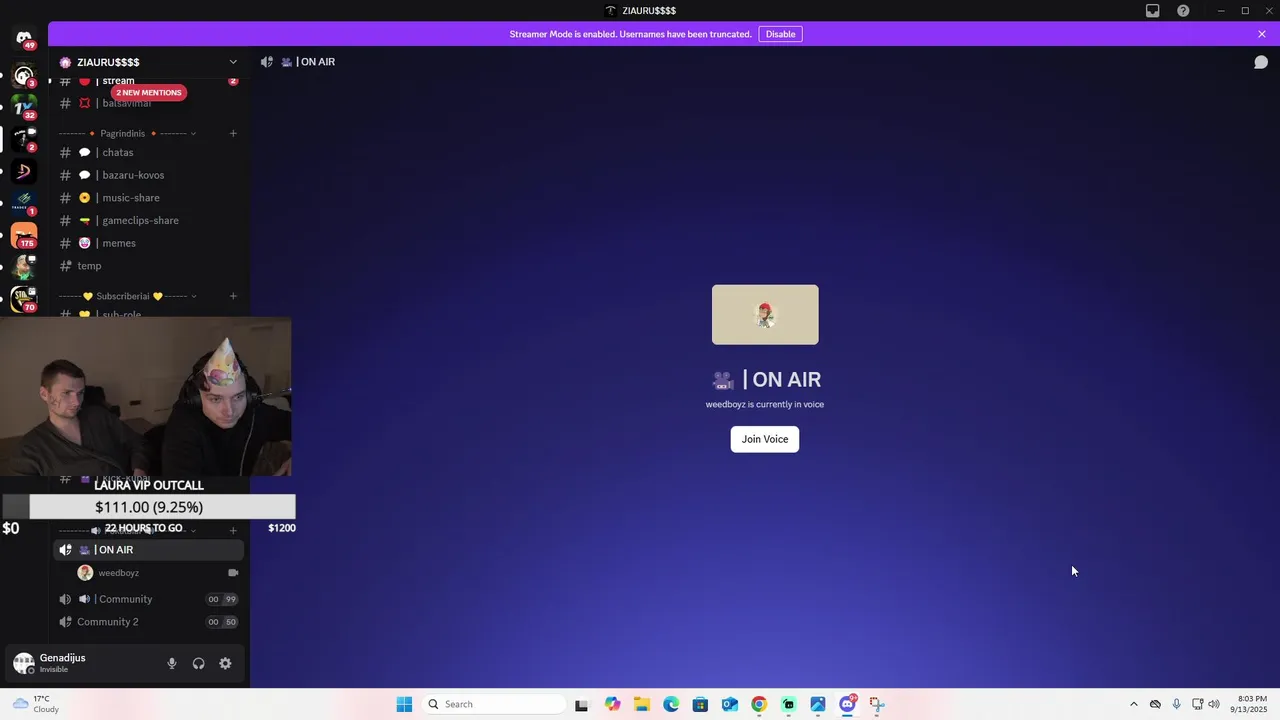Select ON AIR voice channel in sidebar

click(x=148, y=550)
